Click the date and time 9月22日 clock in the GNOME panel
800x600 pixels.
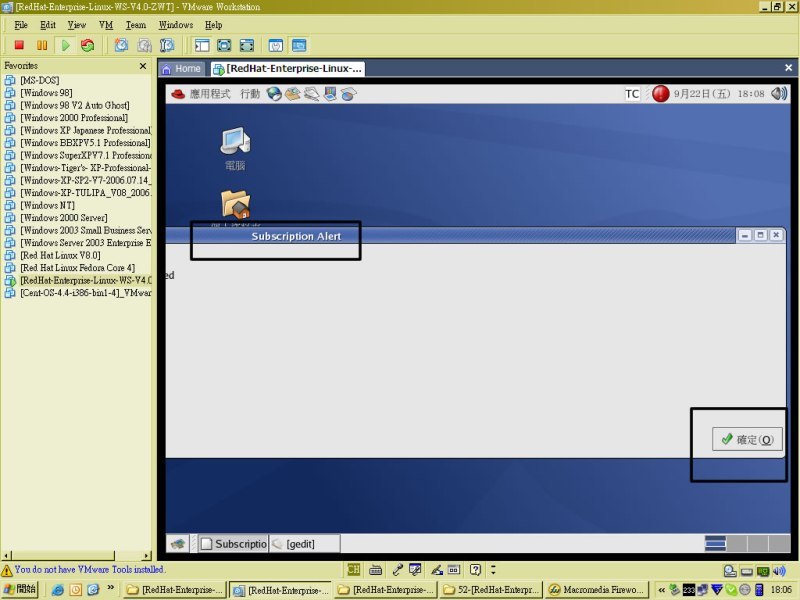click(x=718, y=94)
